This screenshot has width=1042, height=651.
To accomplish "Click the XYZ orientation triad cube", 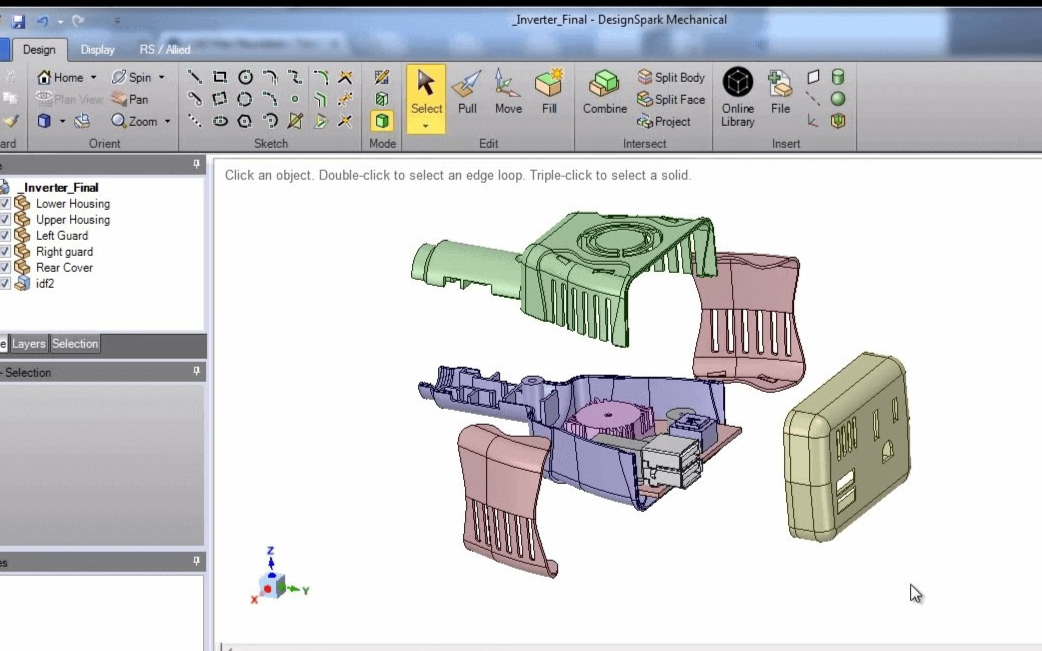I will tap(272, 586).
